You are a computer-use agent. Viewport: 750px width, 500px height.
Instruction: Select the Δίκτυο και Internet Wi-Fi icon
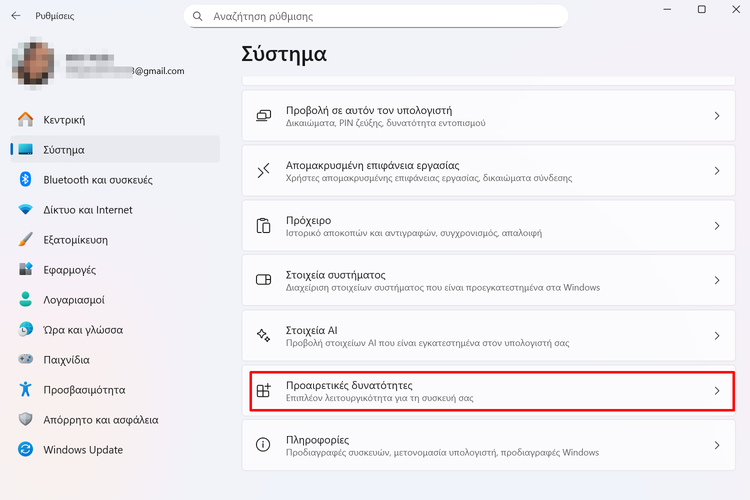(26, 210)
